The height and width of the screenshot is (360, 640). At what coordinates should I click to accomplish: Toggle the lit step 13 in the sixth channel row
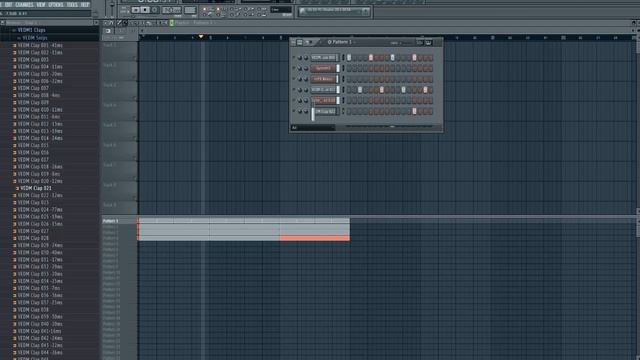(x=414, y=111)
